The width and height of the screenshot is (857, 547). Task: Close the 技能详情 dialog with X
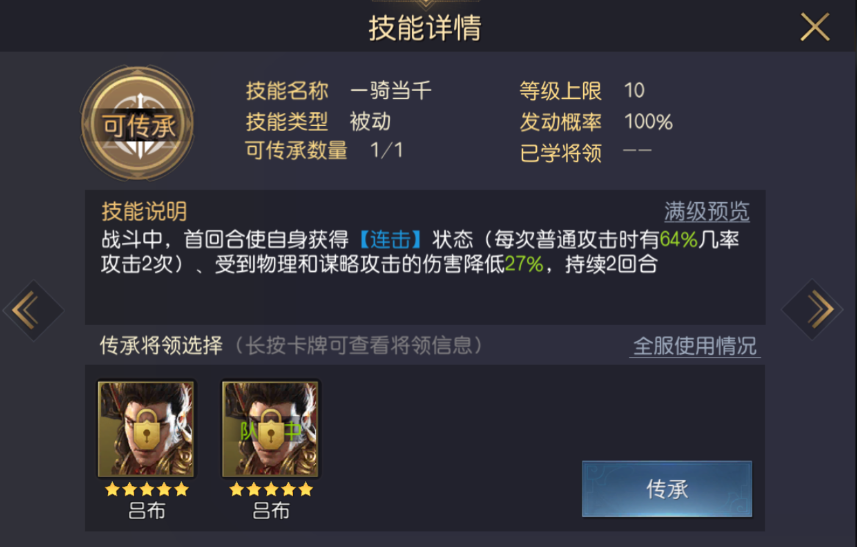[814, 27]
